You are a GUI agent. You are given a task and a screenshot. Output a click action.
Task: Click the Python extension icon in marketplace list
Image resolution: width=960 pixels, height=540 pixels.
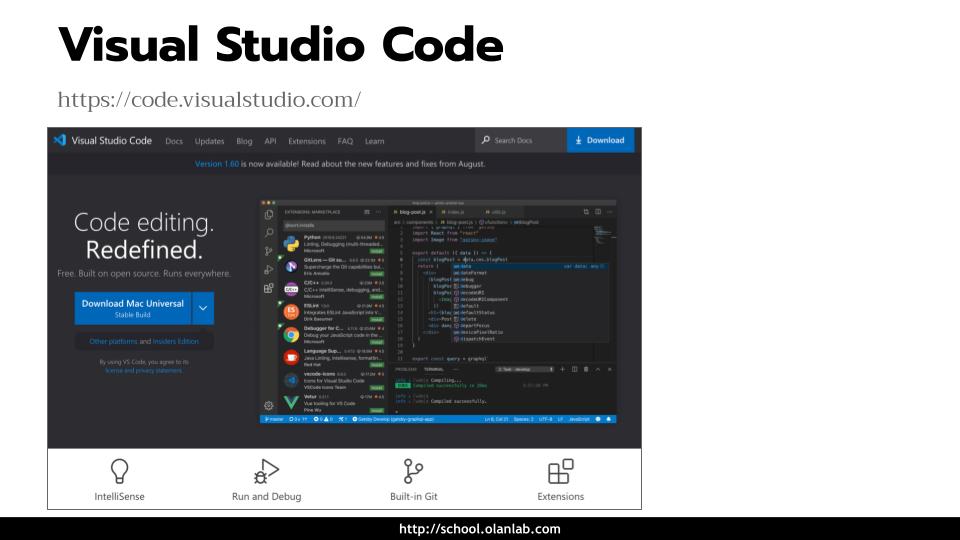pos(291,244)
